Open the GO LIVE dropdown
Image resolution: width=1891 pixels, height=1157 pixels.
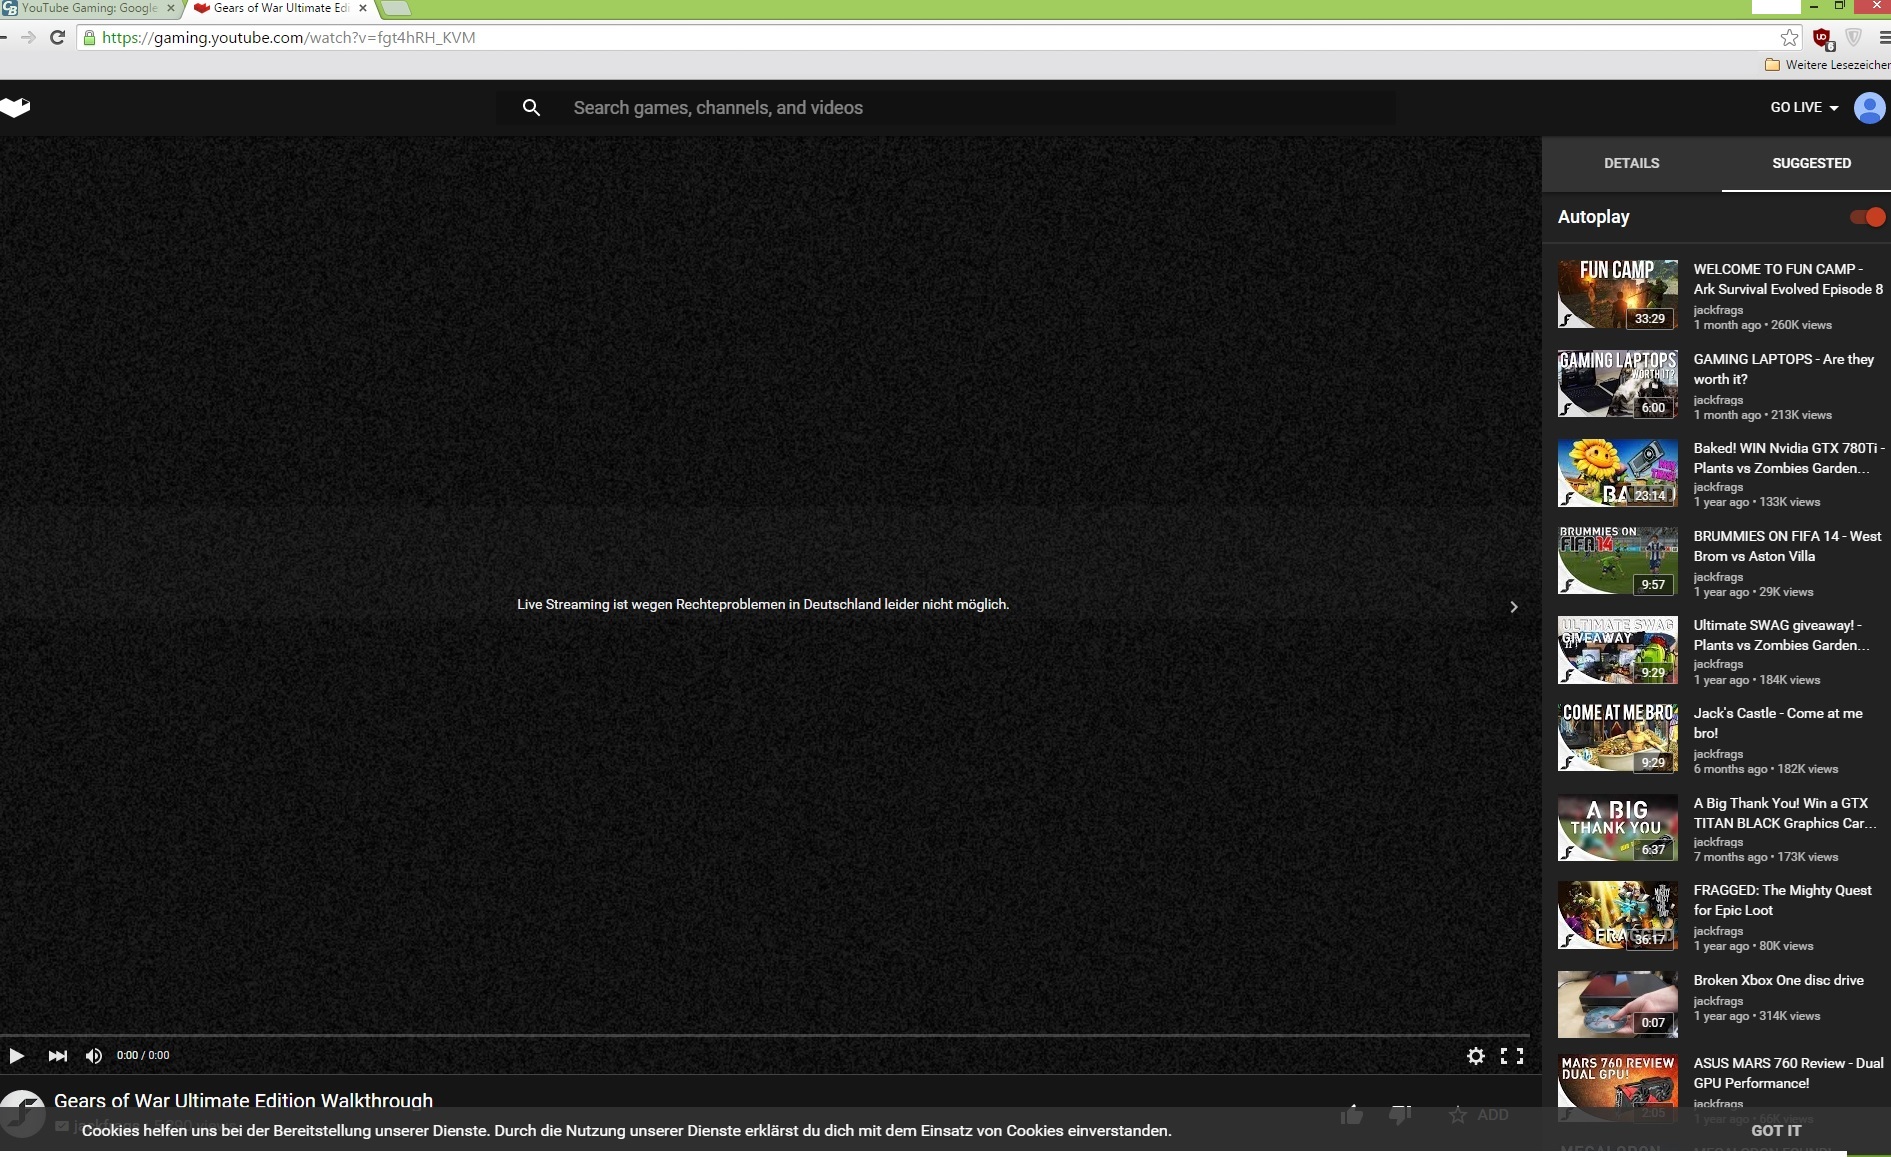(x=1804, y=107)
